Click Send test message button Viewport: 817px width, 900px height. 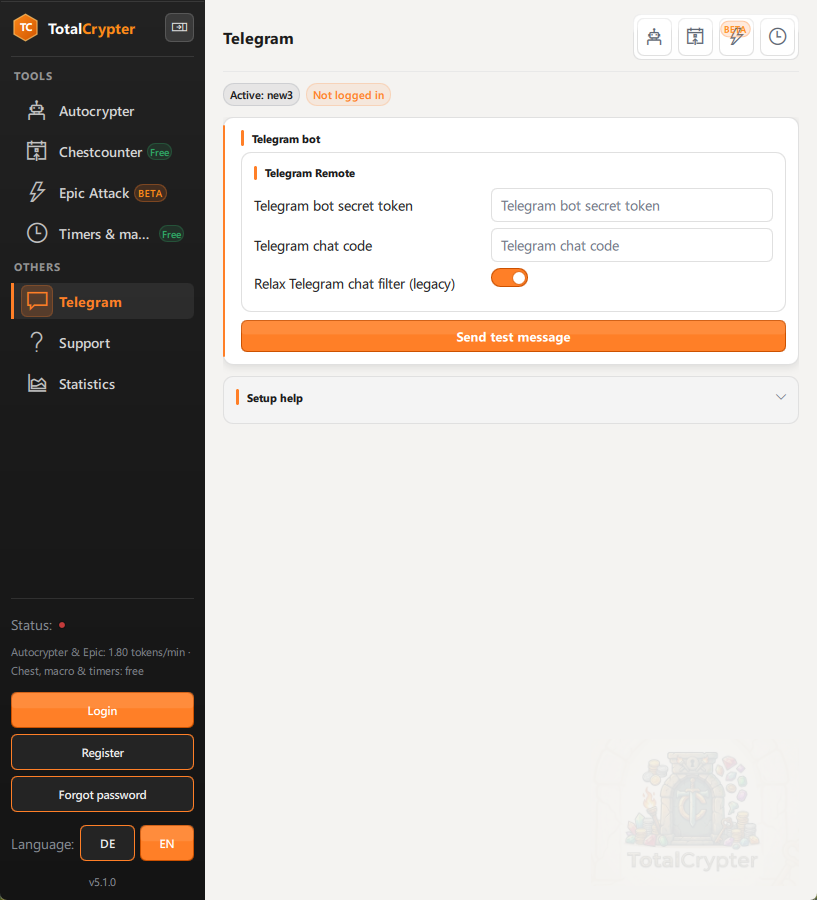point(513,336)
